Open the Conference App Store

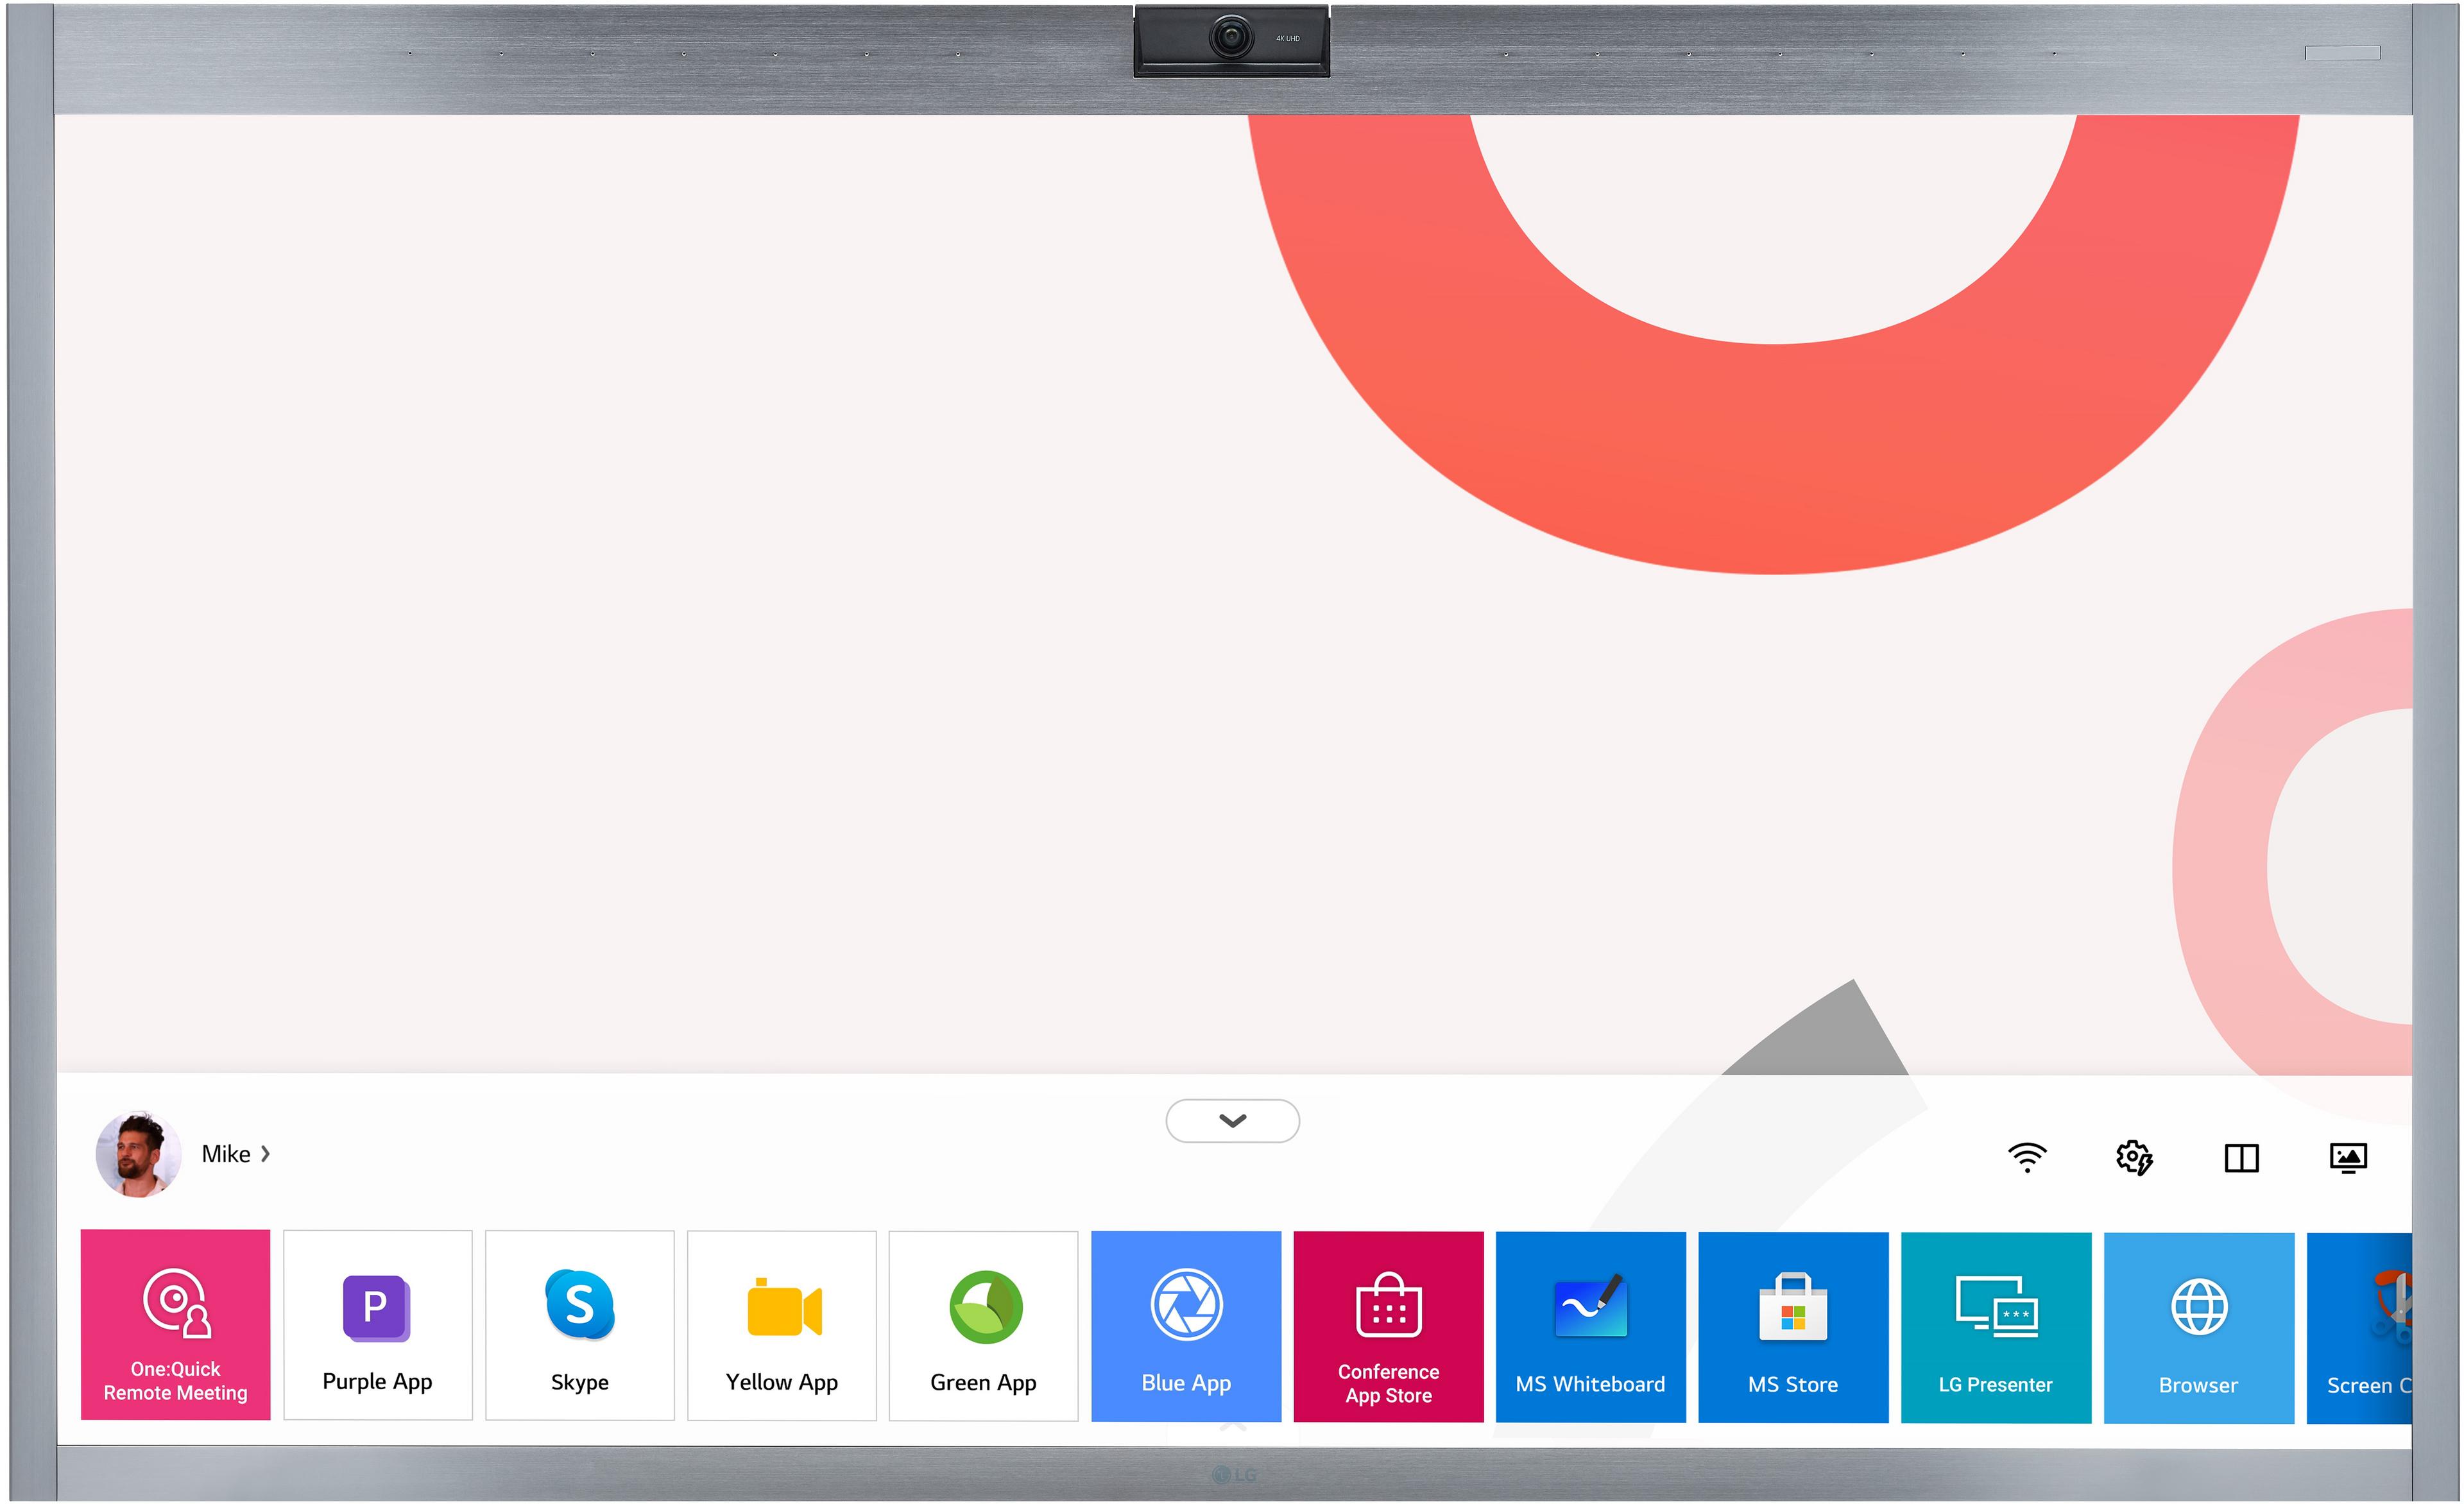point(1388,1325)
